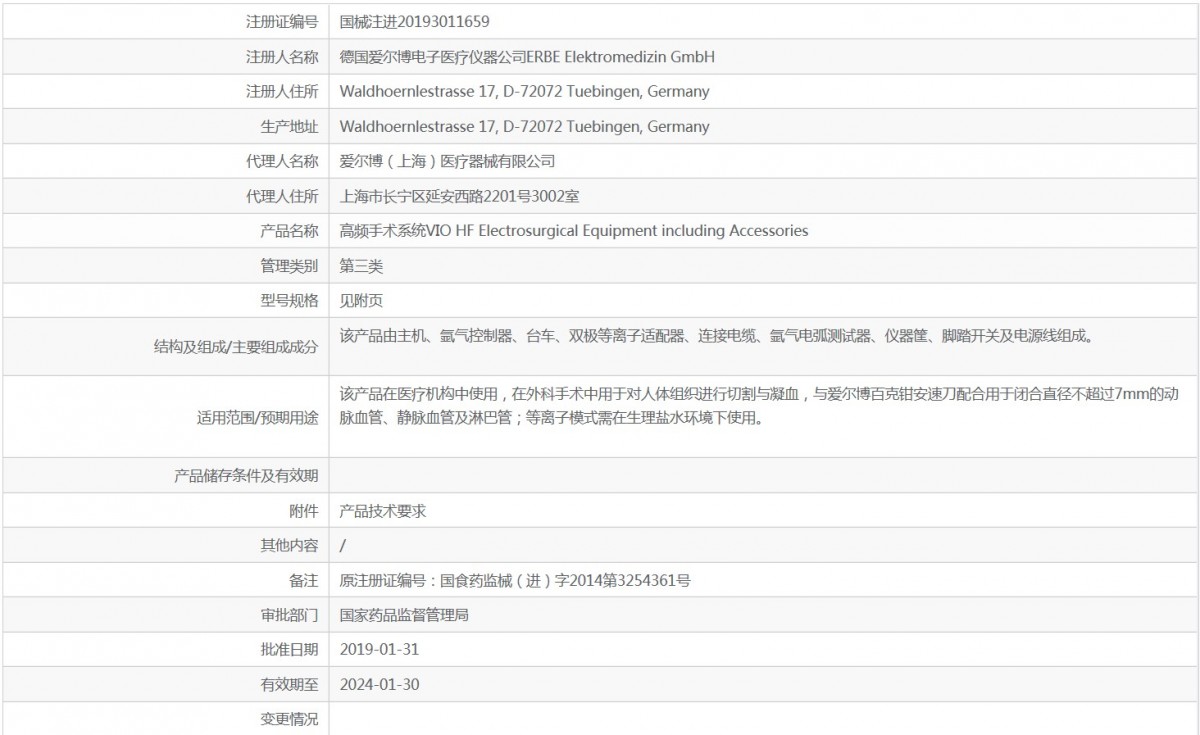Select remark 原注册证编号 国食药监械（进）字2014第3254361号
This screenshot has height=735, width=1200.
point(515,580)
